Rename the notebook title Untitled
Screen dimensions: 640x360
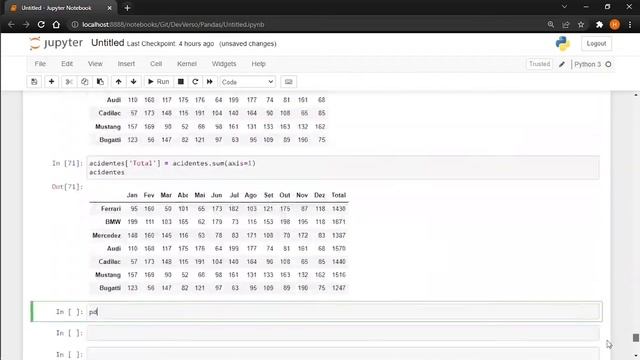click(x=107, y=43)
